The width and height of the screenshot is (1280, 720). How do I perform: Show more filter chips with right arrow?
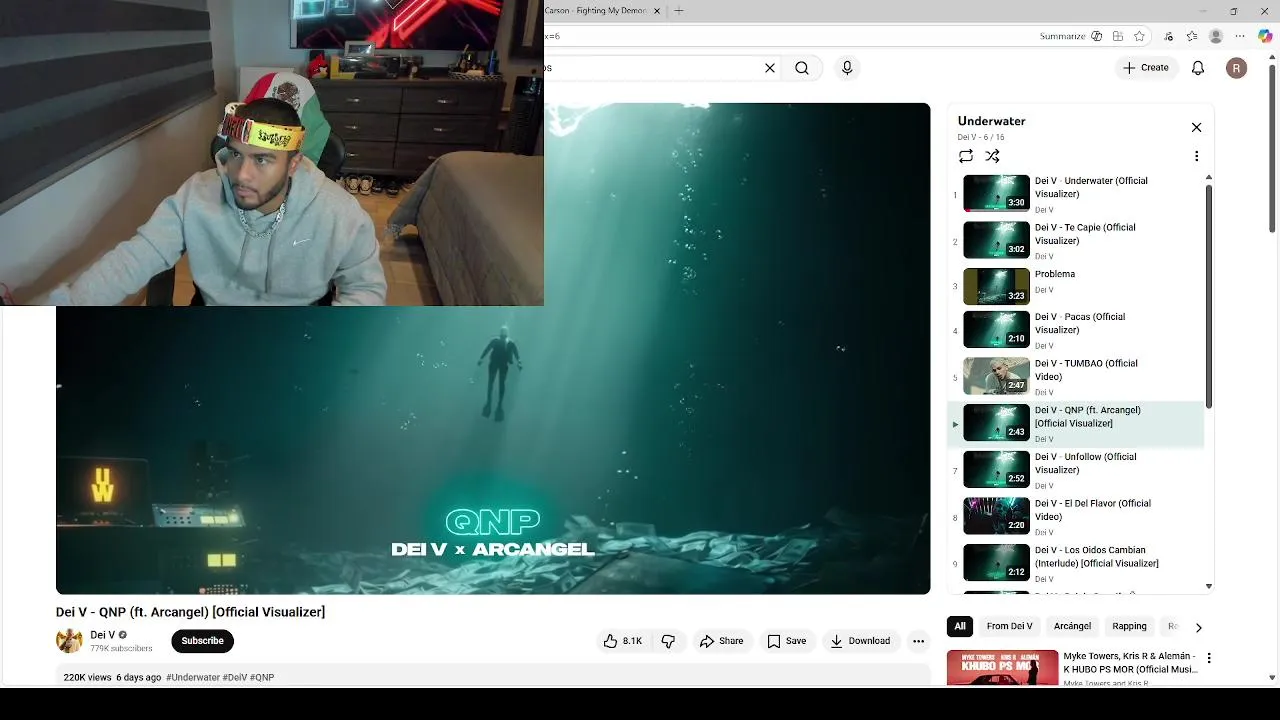(1198, 627)
